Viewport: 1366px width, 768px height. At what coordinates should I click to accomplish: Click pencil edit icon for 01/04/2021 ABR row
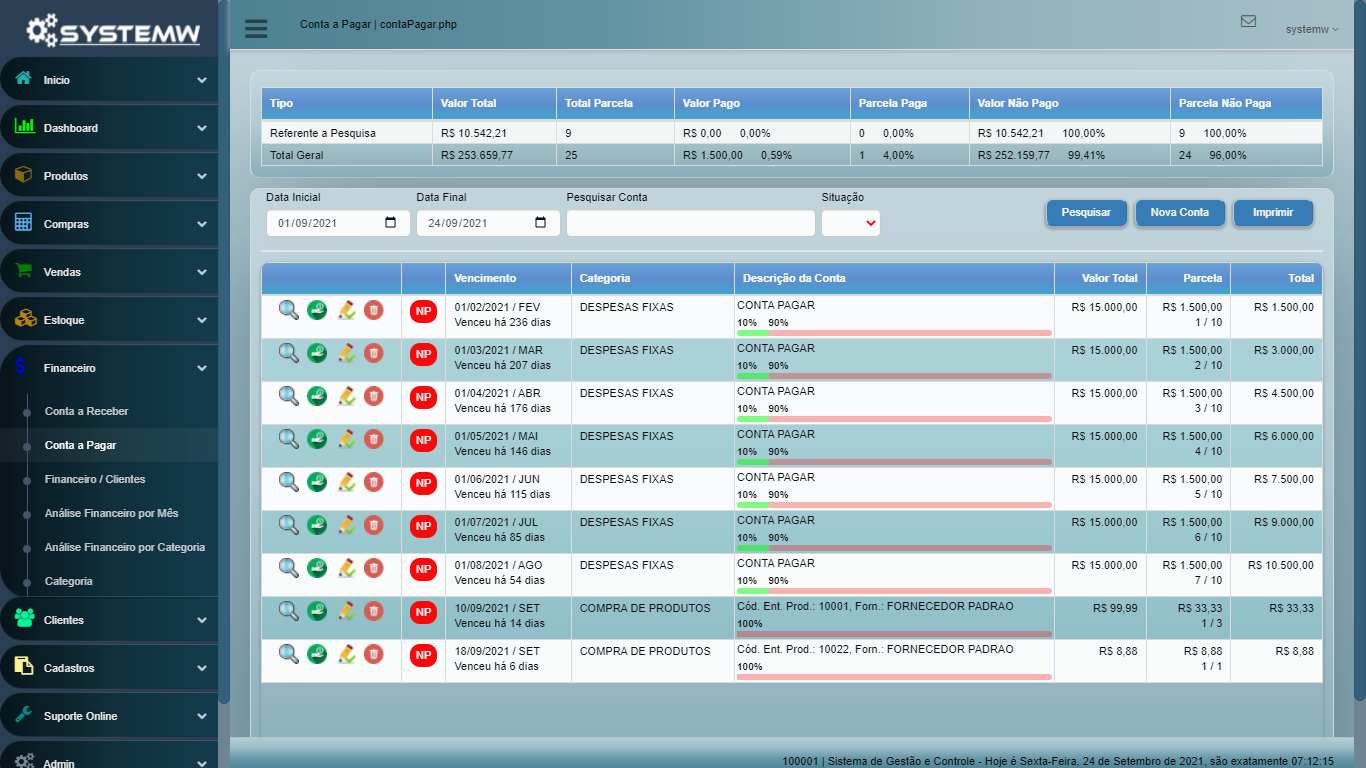point(346,396)
